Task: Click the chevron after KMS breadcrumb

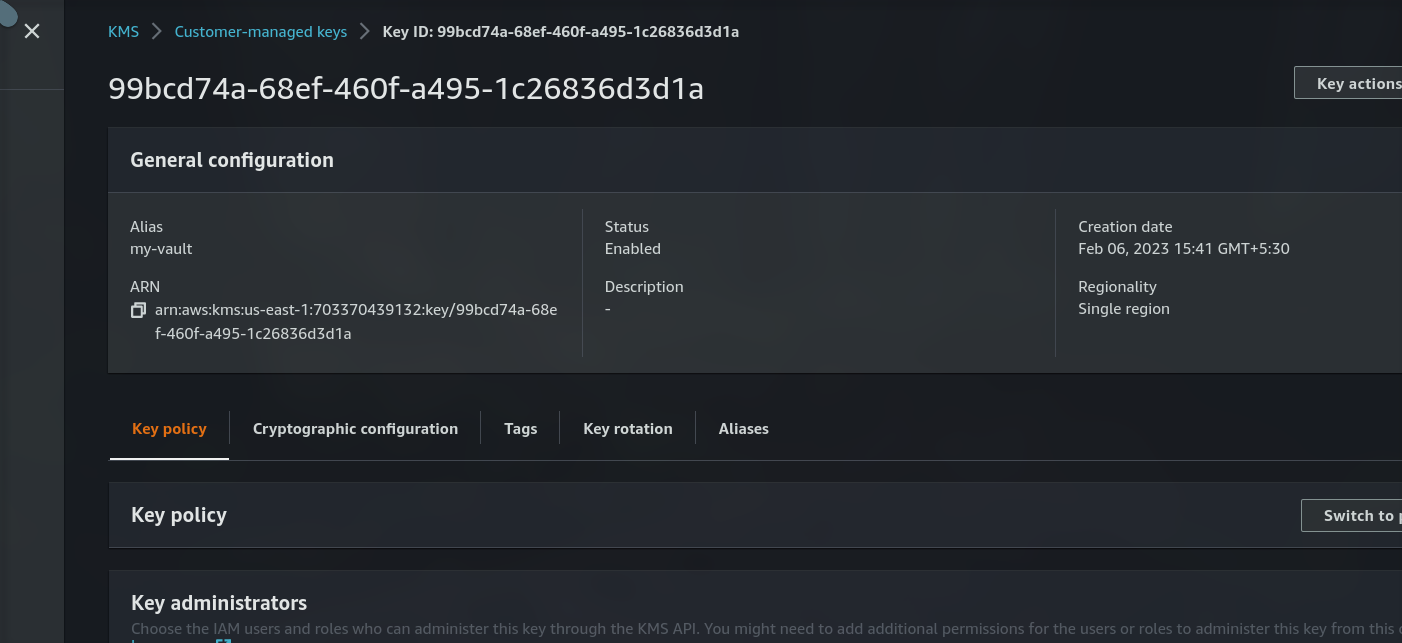Action: pyautogui.click(x=157, y=32)
